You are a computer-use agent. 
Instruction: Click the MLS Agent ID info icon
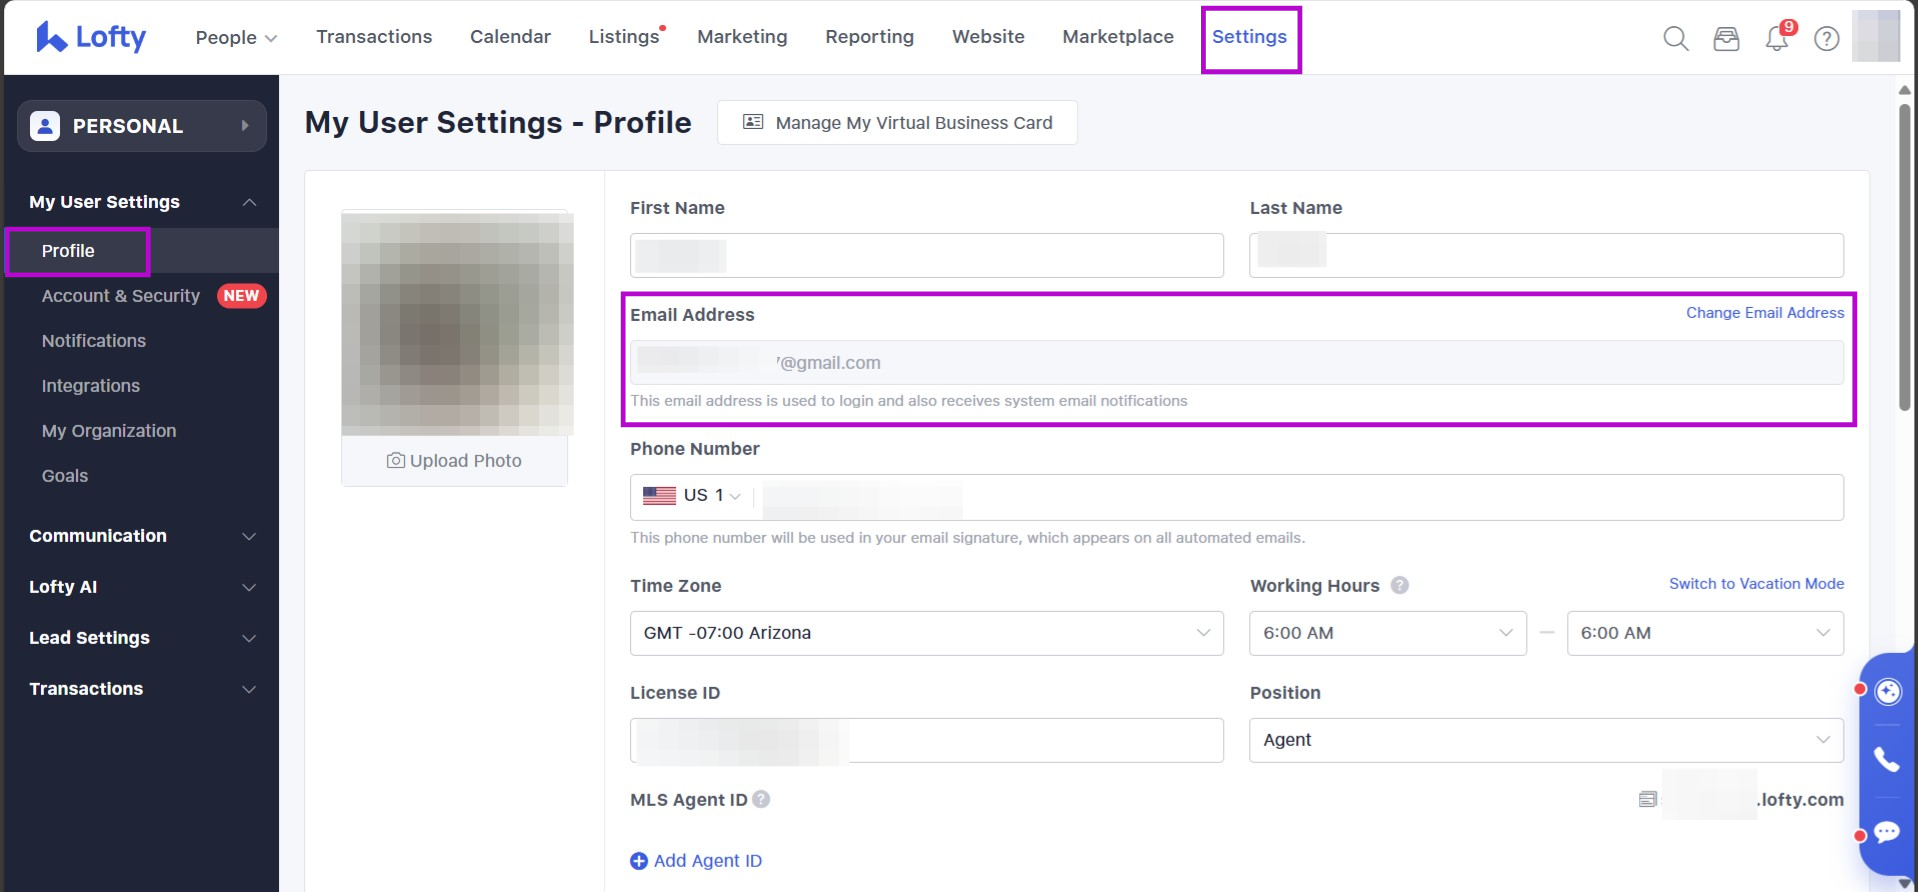click(761, 799)
